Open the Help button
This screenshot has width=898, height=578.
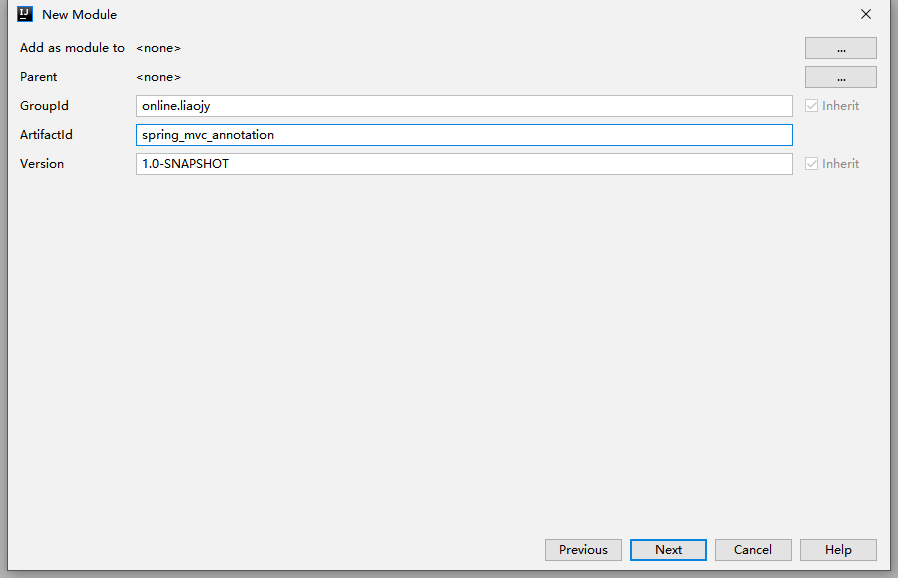tap(838, 550)
